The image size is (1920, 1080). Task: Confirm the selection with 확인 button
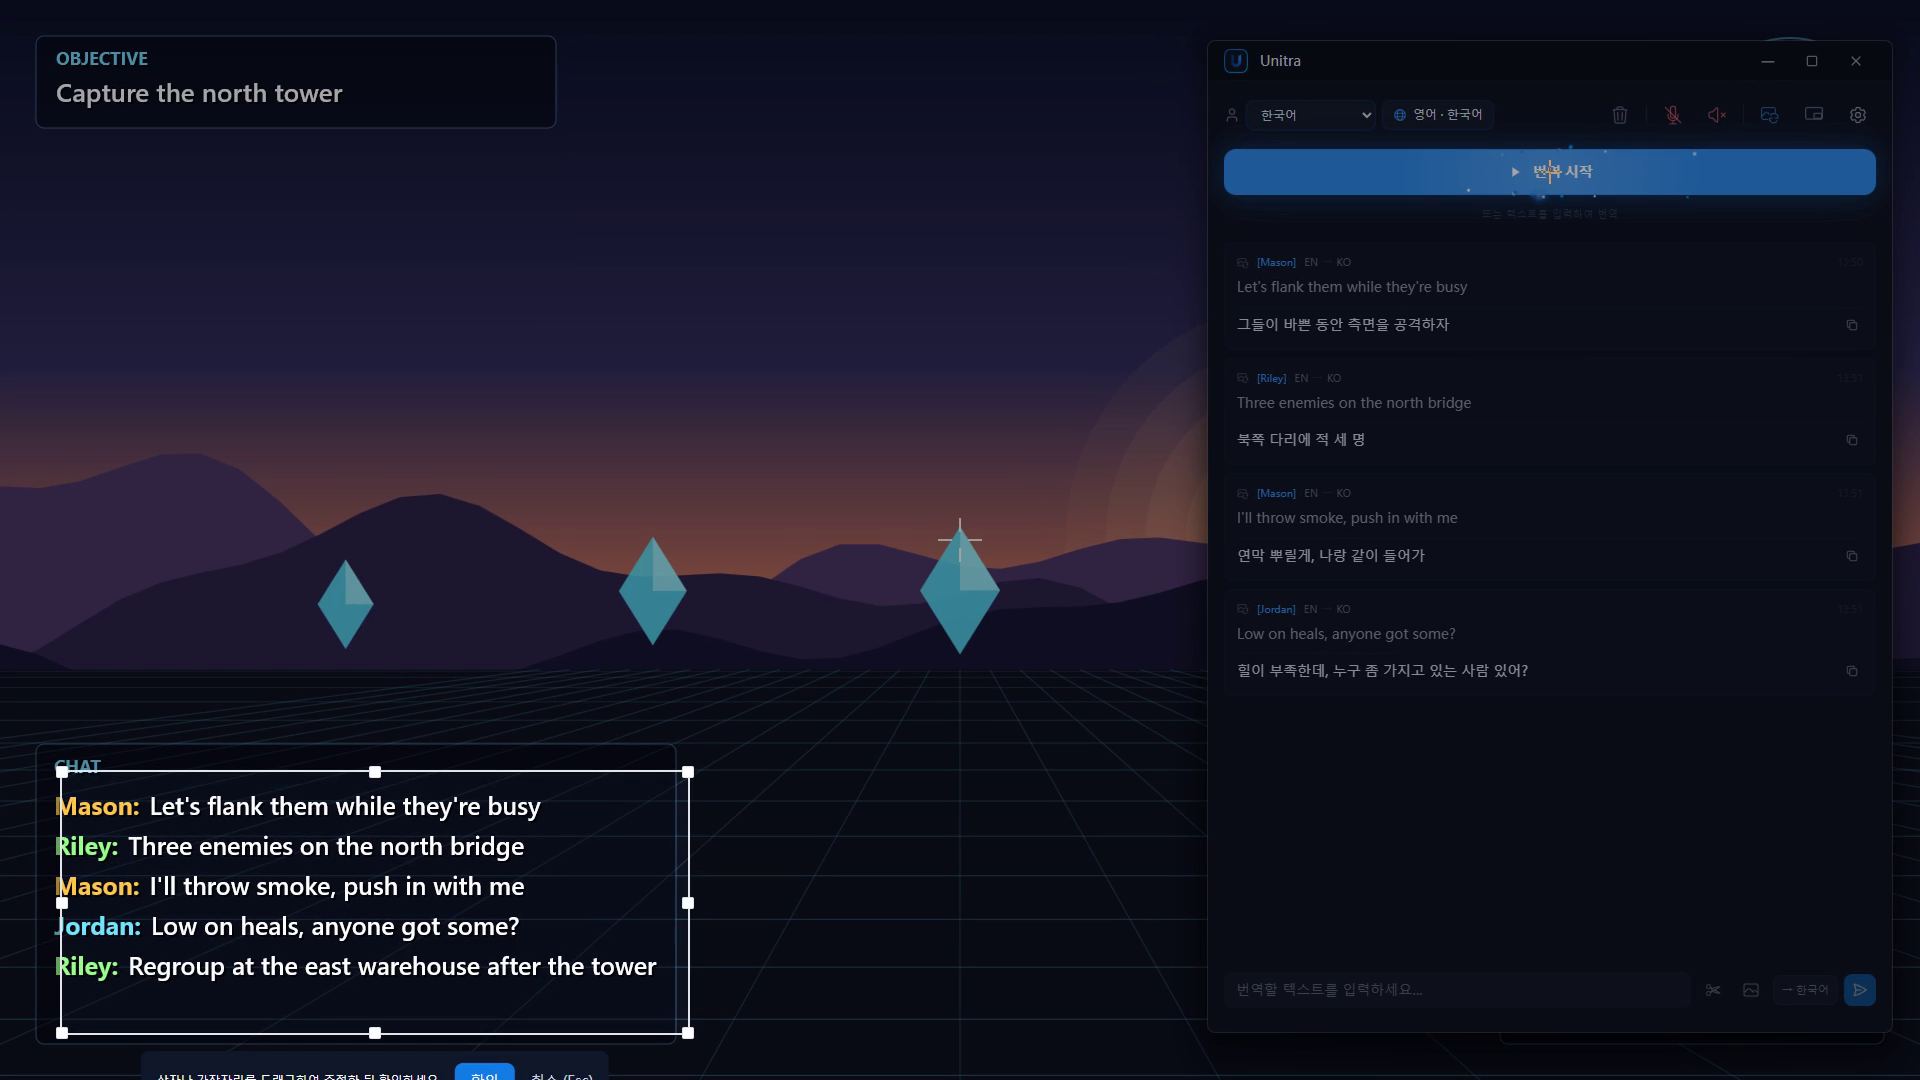point(485,1072)
